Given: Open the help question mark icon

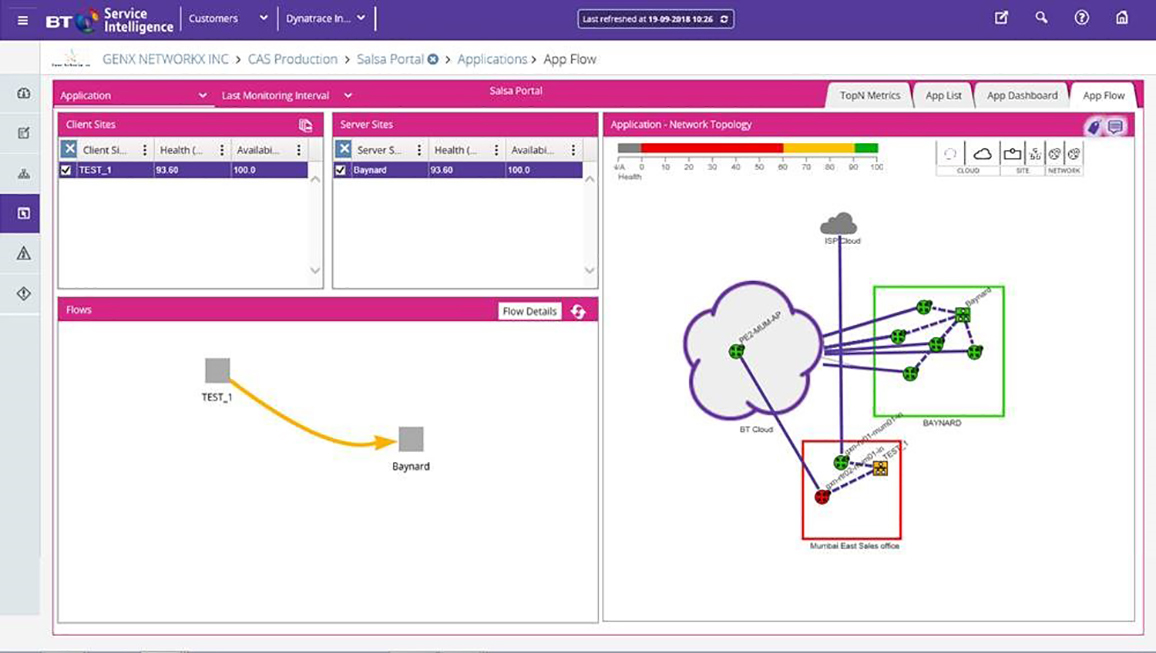Looking at the screenshot, I should 1082,18.
